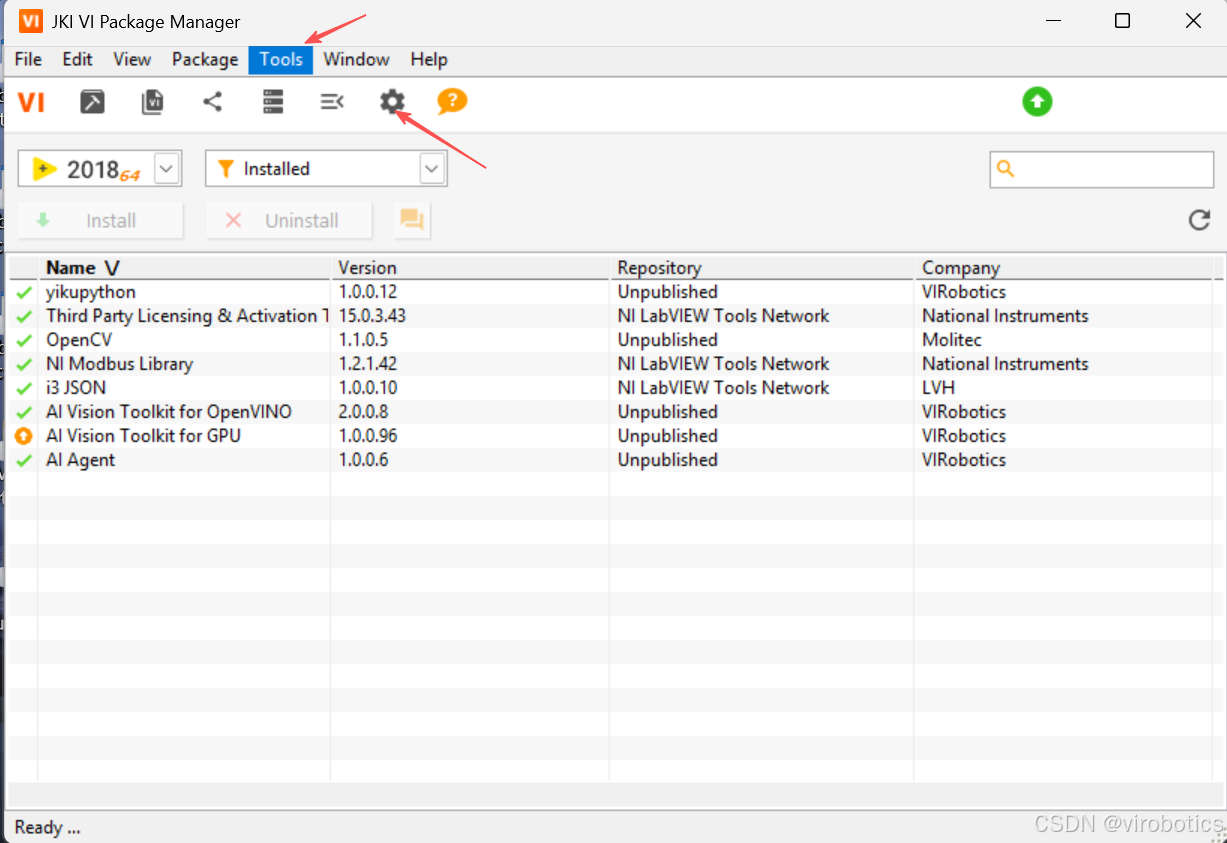
Task: Open the View menu
Action: click(132, 59)
